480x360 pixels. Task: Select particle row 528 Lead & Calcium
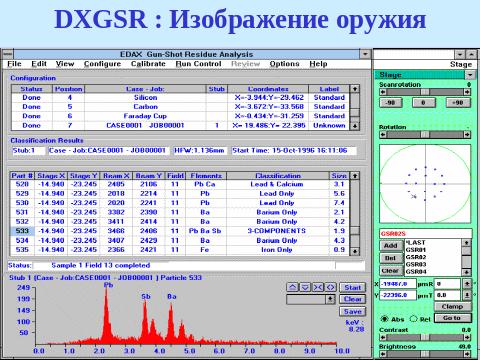180,184
